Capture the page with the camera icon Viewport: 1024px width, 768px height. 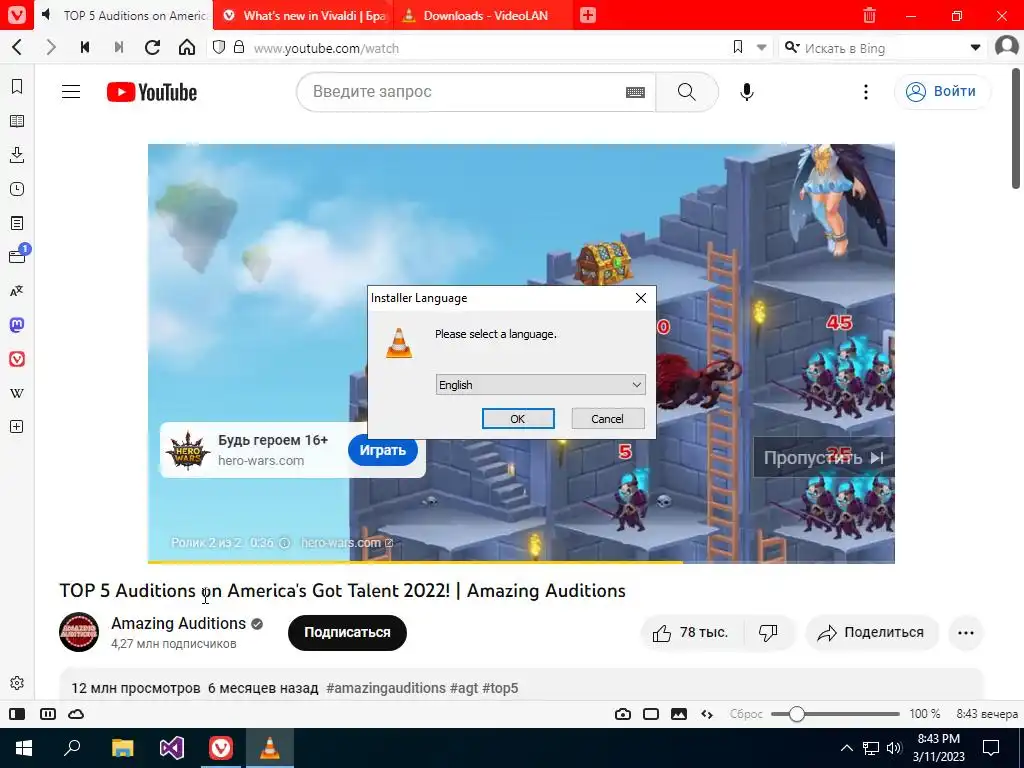pos(623,714)
